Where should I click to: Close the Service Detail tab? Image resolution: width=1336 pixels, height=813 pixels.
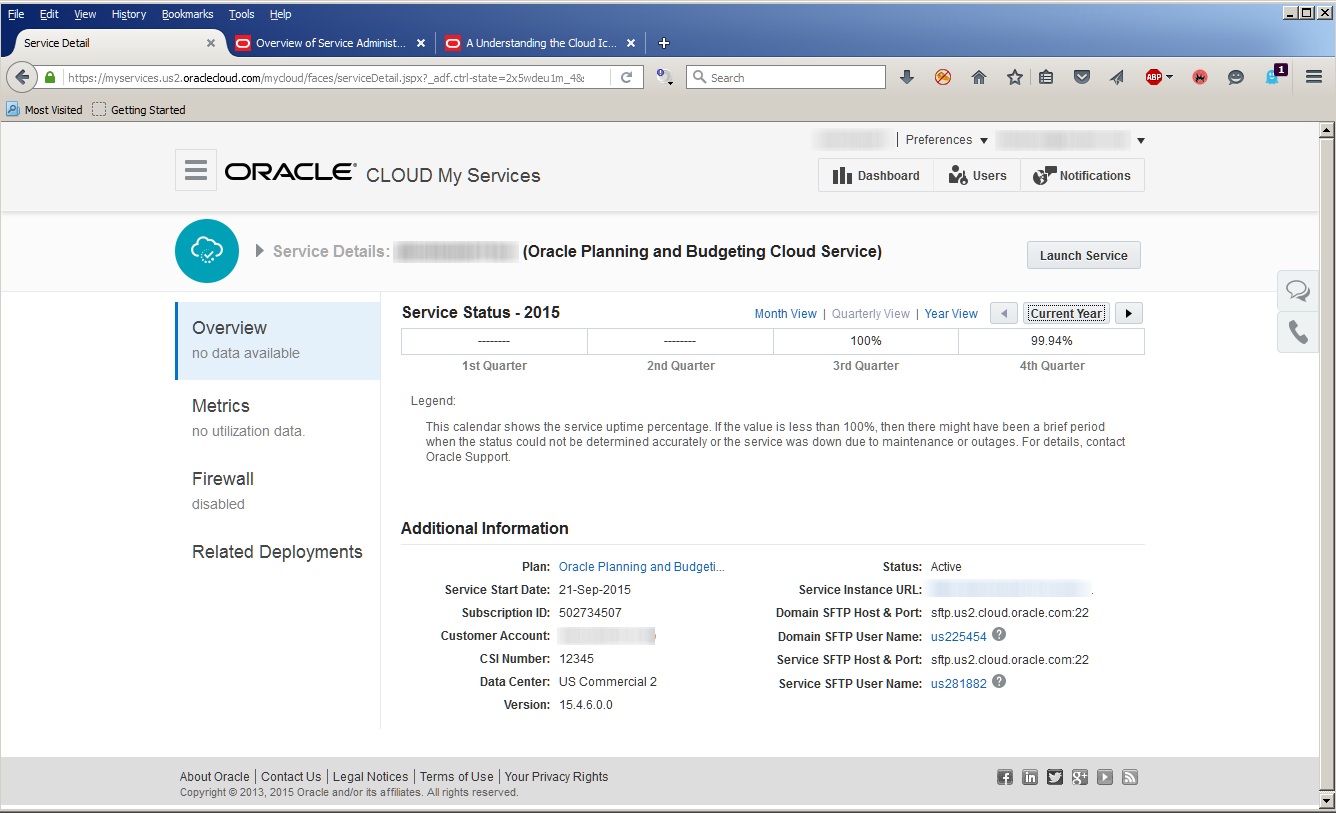[x=211, y=43]
